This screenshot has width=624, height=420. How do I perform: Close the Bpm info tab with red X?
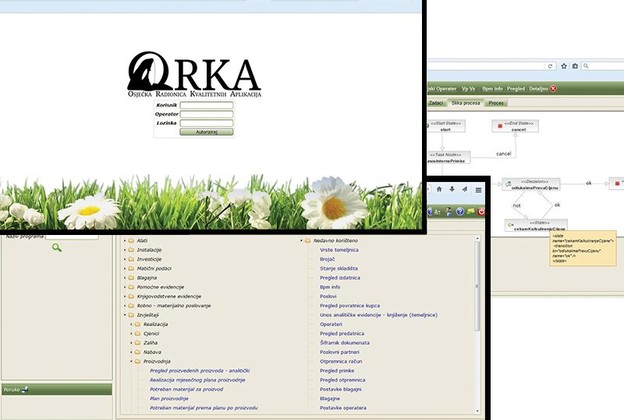553,89
